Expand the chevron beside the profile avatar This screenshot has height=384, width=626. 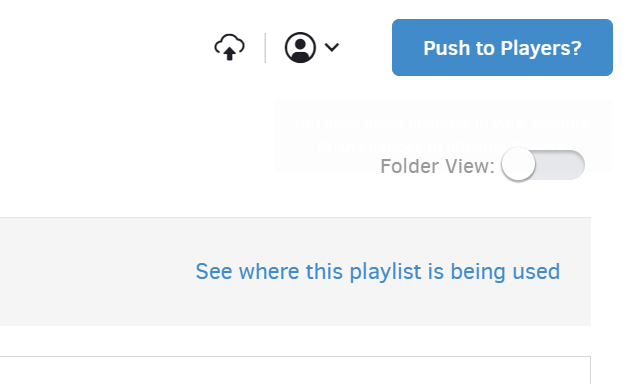[332, 48]
